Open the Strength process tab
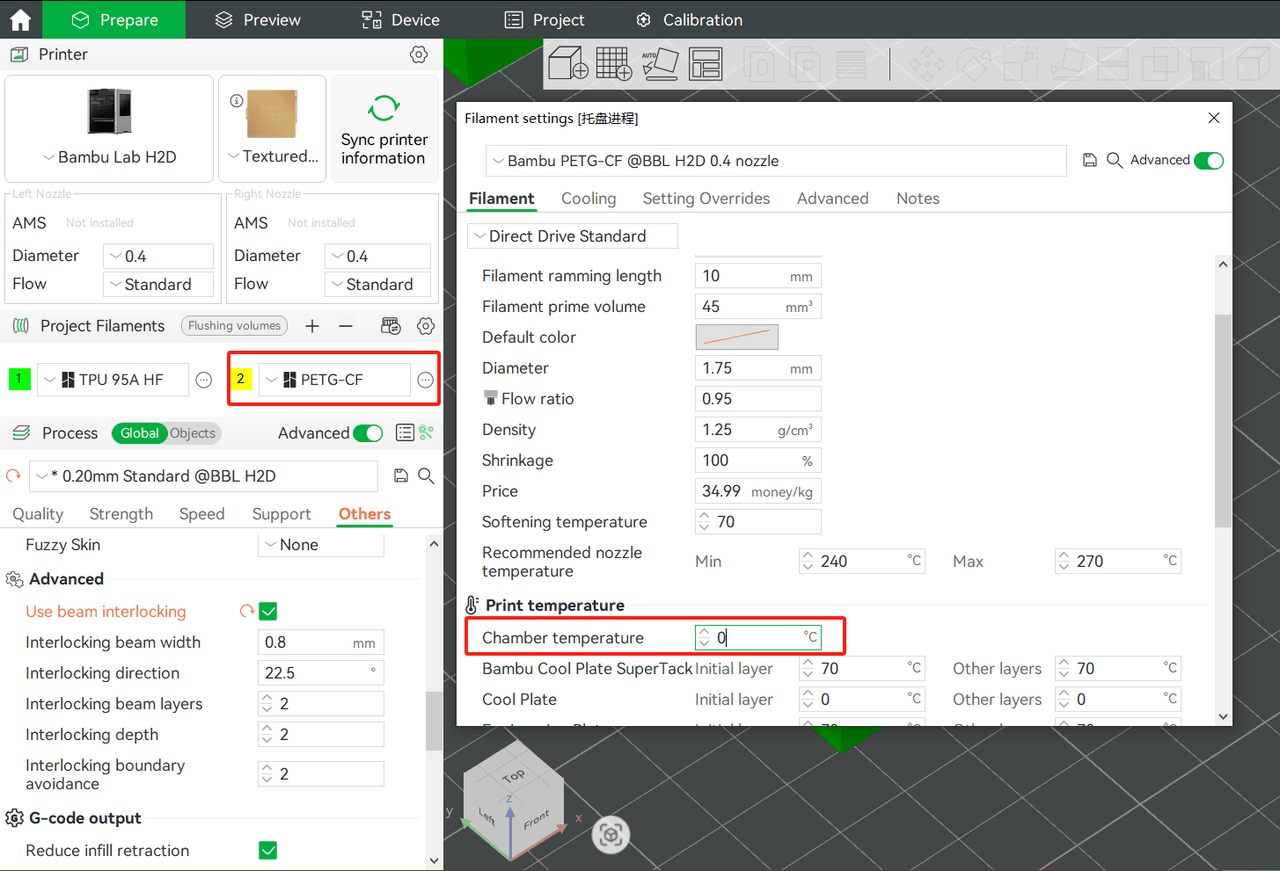This screenshot has height=871, width=1280. (121, 514)
